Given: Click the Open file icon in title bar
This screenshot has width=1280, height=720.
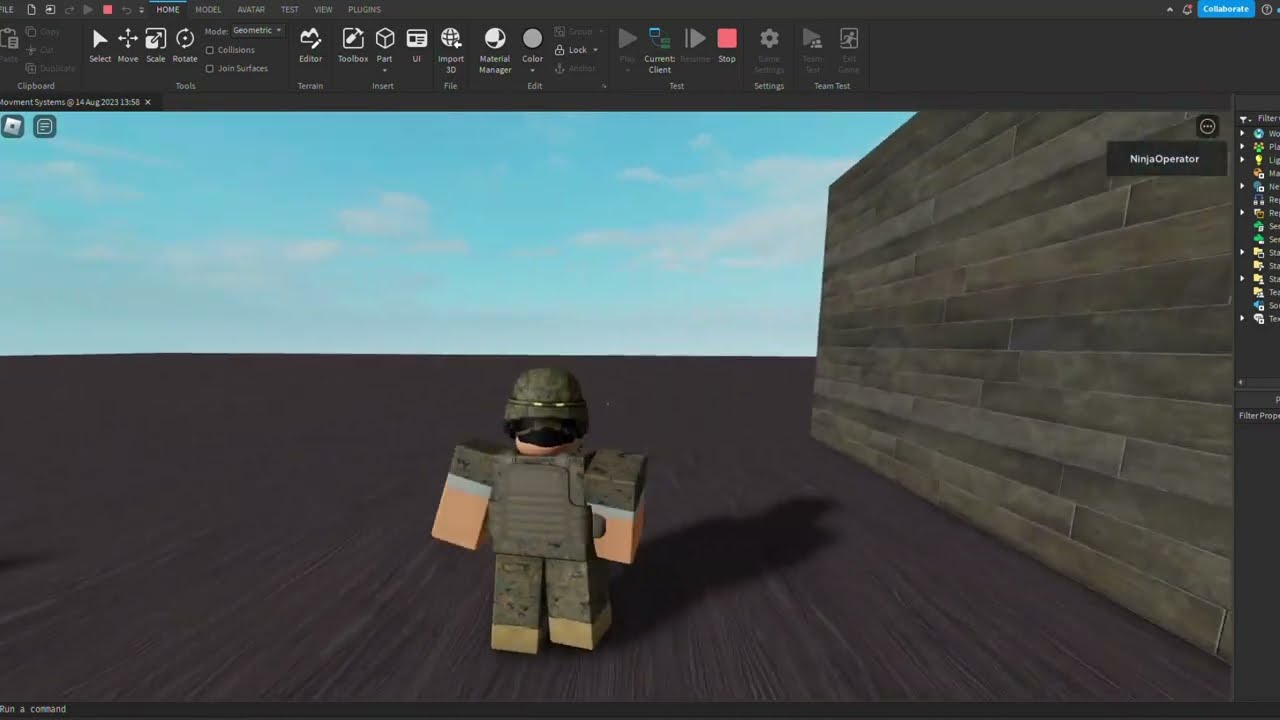Looking at the screenshot, I should point(50,9).
